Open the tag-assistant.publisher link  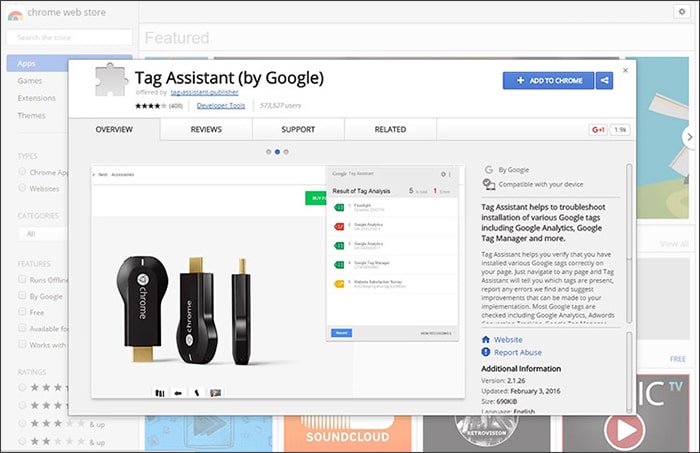pyautogui.click(x=204, y=92)
